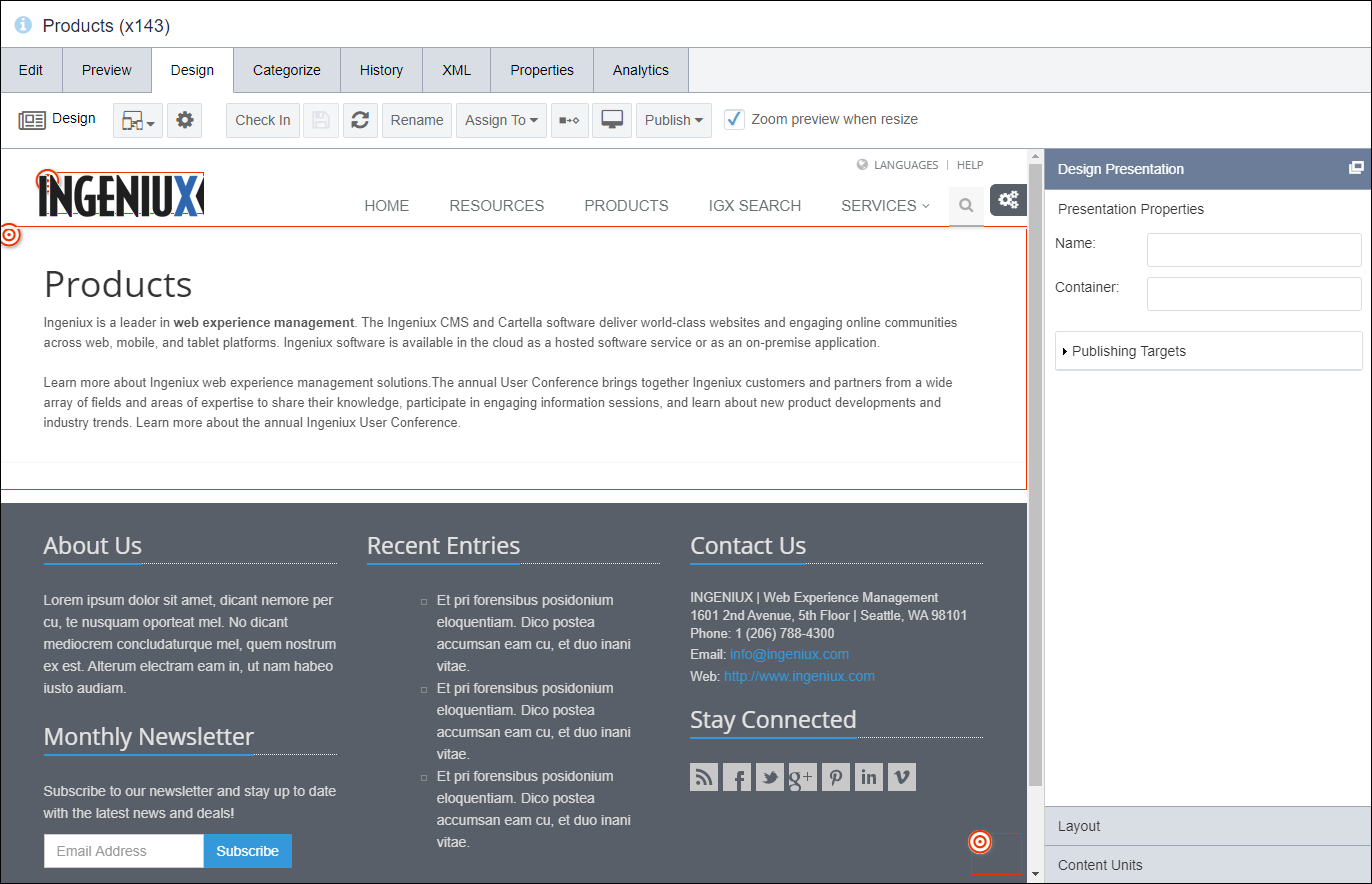This screenshot has height=884, width=1372.
Task: Click the Container input field
Action: pyautogui.click(x=1254, y=294)
